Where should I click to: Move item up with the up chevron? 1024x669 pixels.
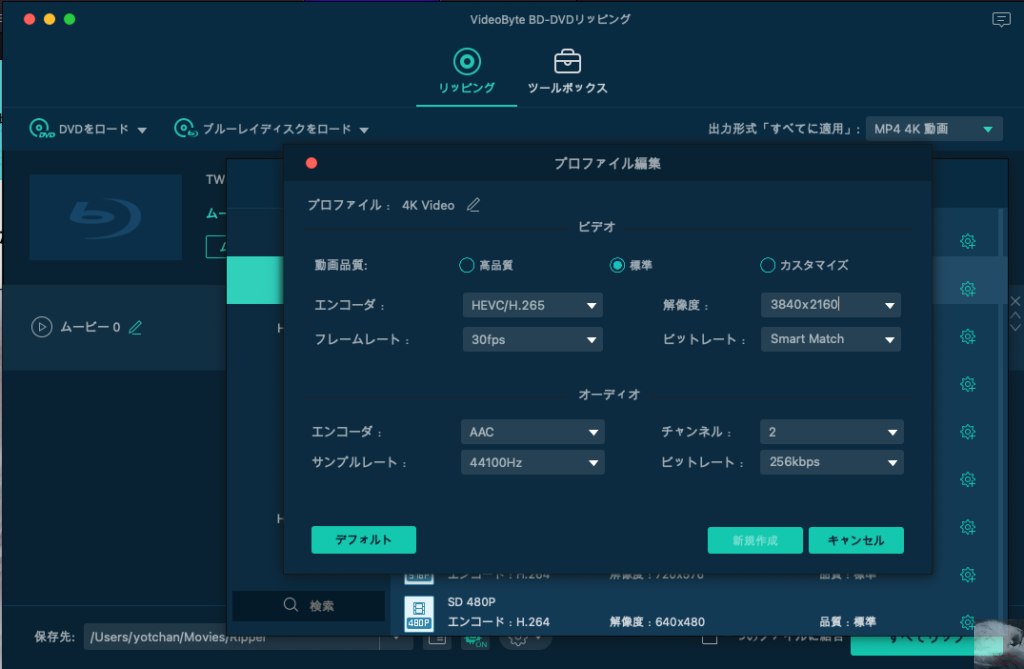1016,316
